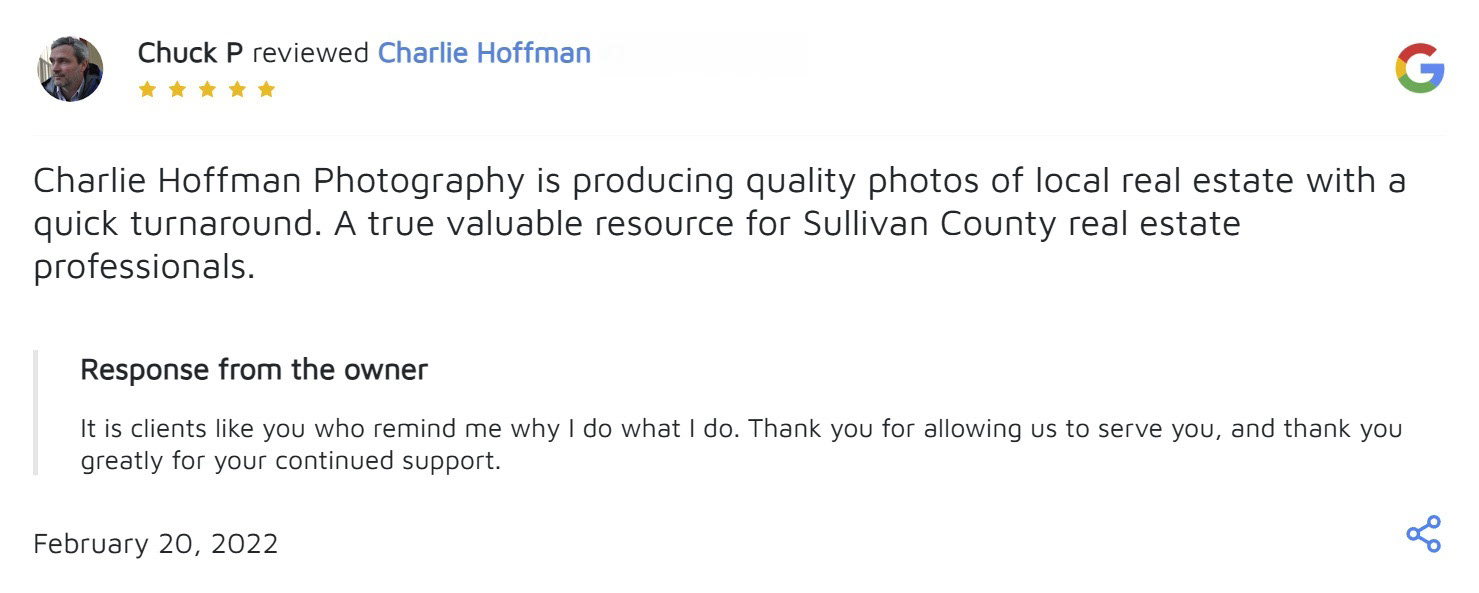Viewport: 1479px width, 593px height.
Task: Click the first rating star
Action: [x=147, y=89]
